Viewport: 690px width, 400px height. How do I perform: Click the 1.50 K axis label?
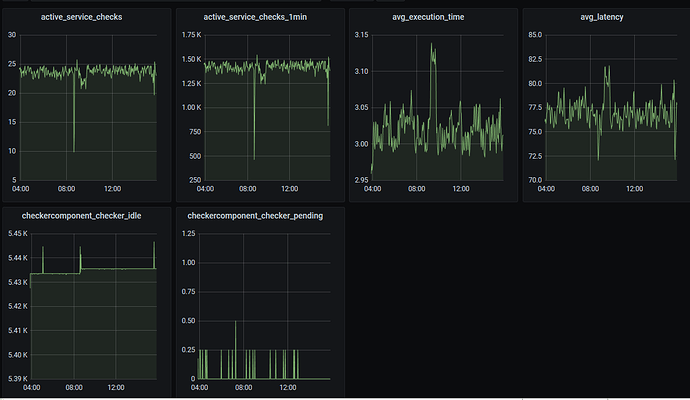pos(191,59)
